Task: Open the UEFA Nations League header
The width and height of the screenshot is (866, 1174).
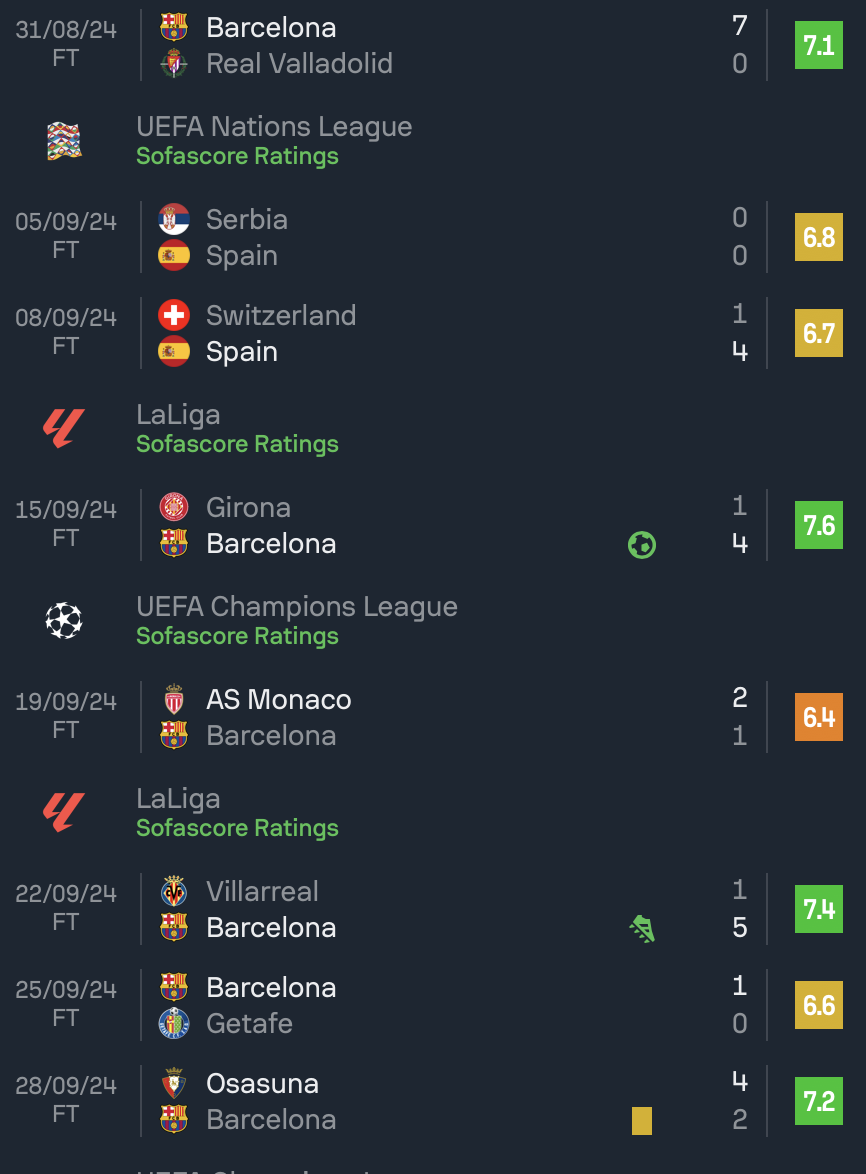Action: (274, 127)
